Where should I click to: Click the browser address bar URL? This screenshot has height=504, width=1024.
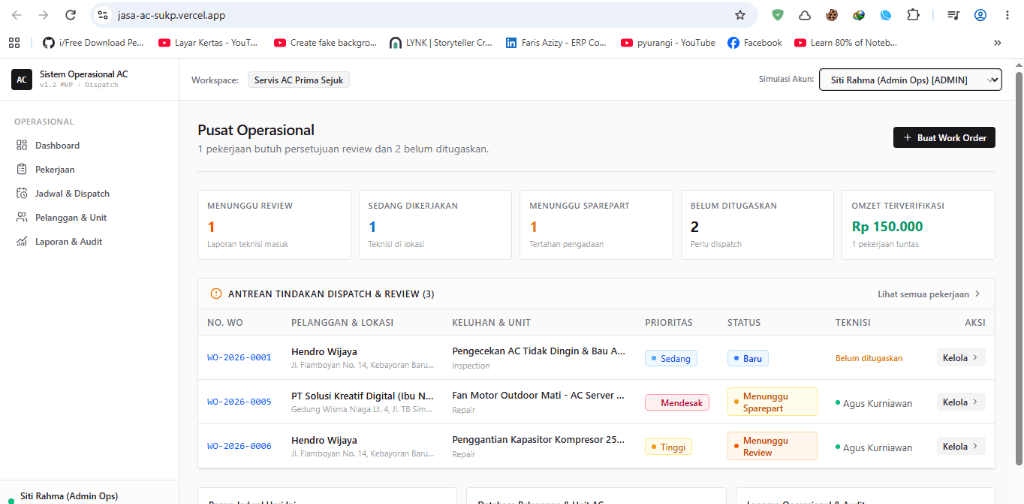click(172, 15)
